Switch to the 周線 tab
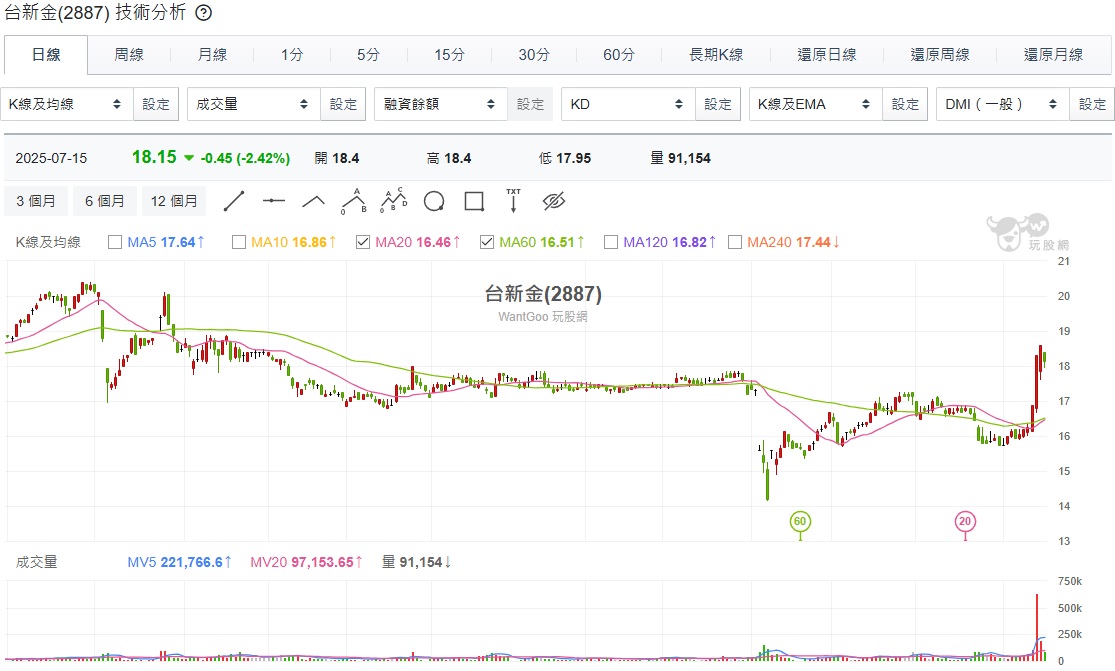This screenshot has height=671, width=1115. [129, 55]
